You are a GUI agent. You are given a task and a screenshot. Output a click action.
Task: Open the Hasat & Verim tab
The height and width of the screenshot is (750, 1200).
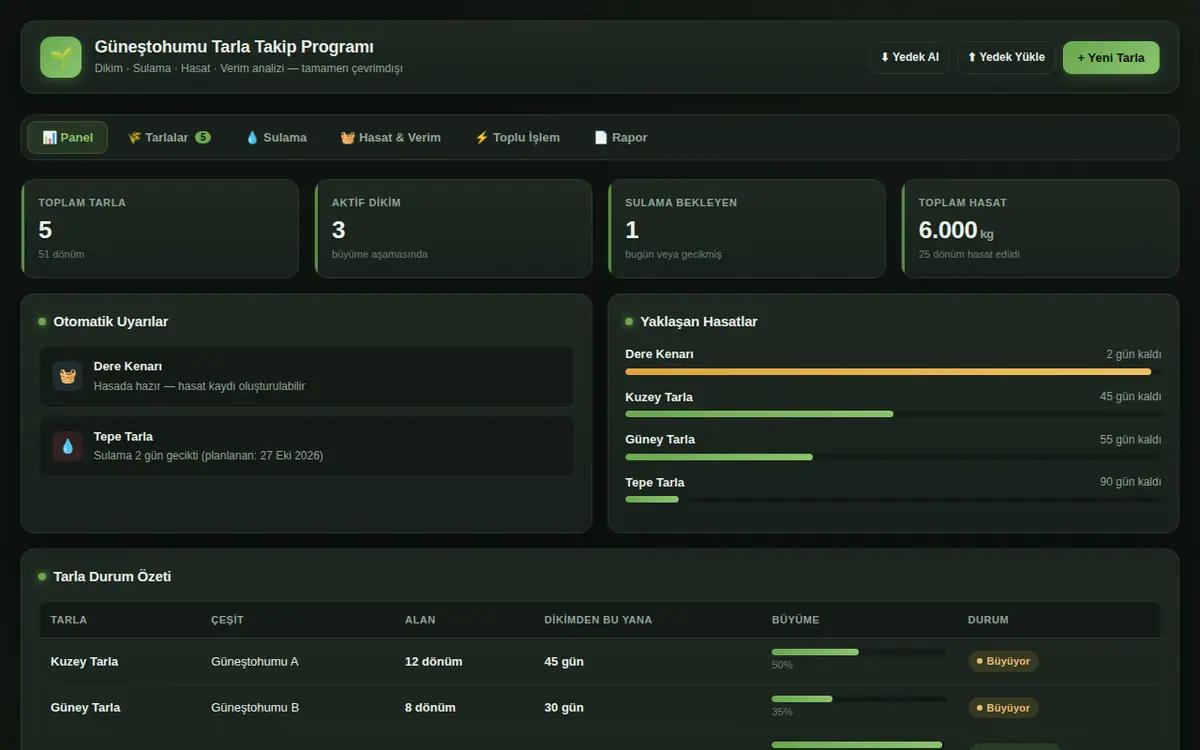(x=390, y=138)
